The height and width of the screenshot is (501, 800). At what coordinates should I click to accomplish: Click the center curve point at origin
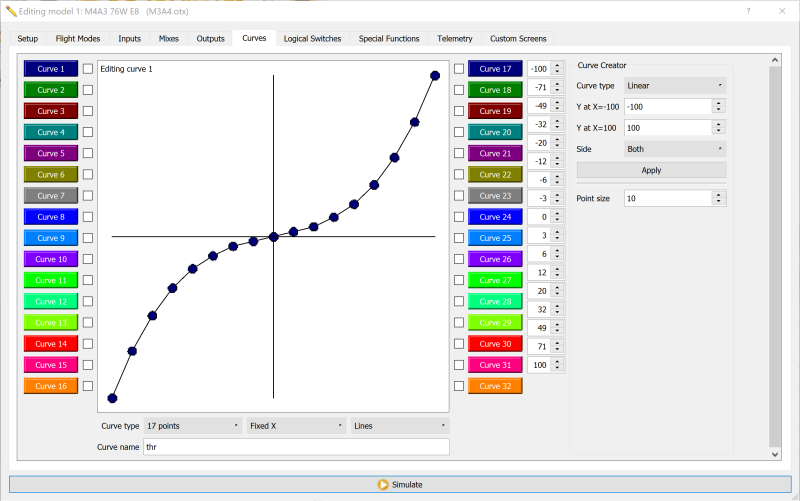tap(273, 237)
